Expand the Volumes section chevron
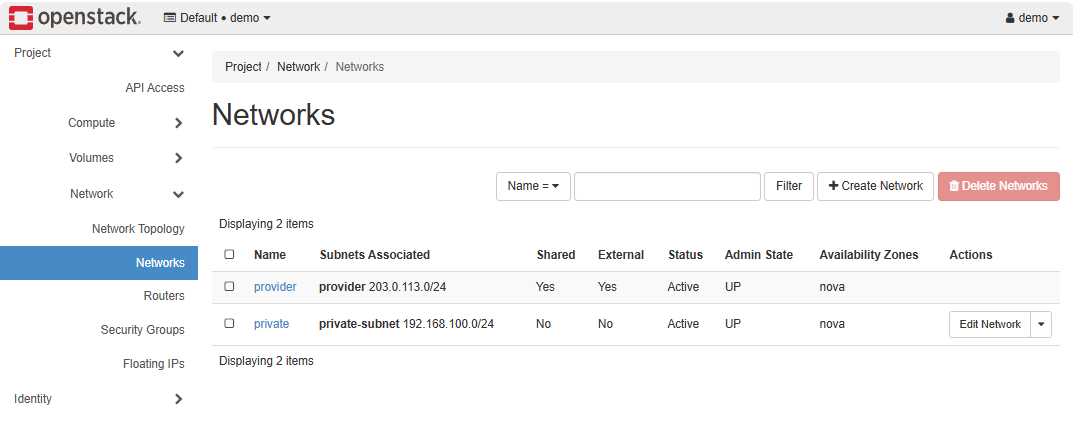The image size is (1075, 428). pos(178,158)
